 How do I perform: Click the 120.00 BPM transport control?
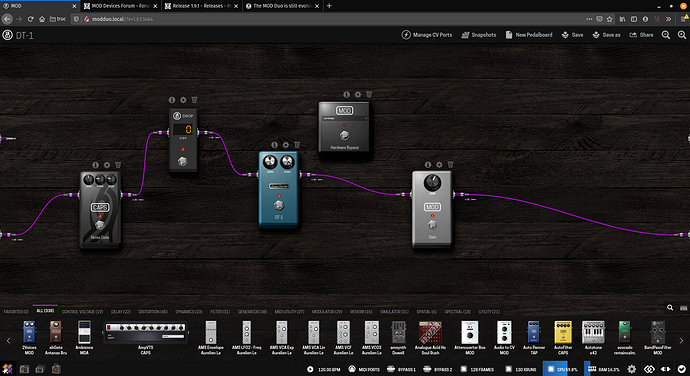tap(324, 369)
